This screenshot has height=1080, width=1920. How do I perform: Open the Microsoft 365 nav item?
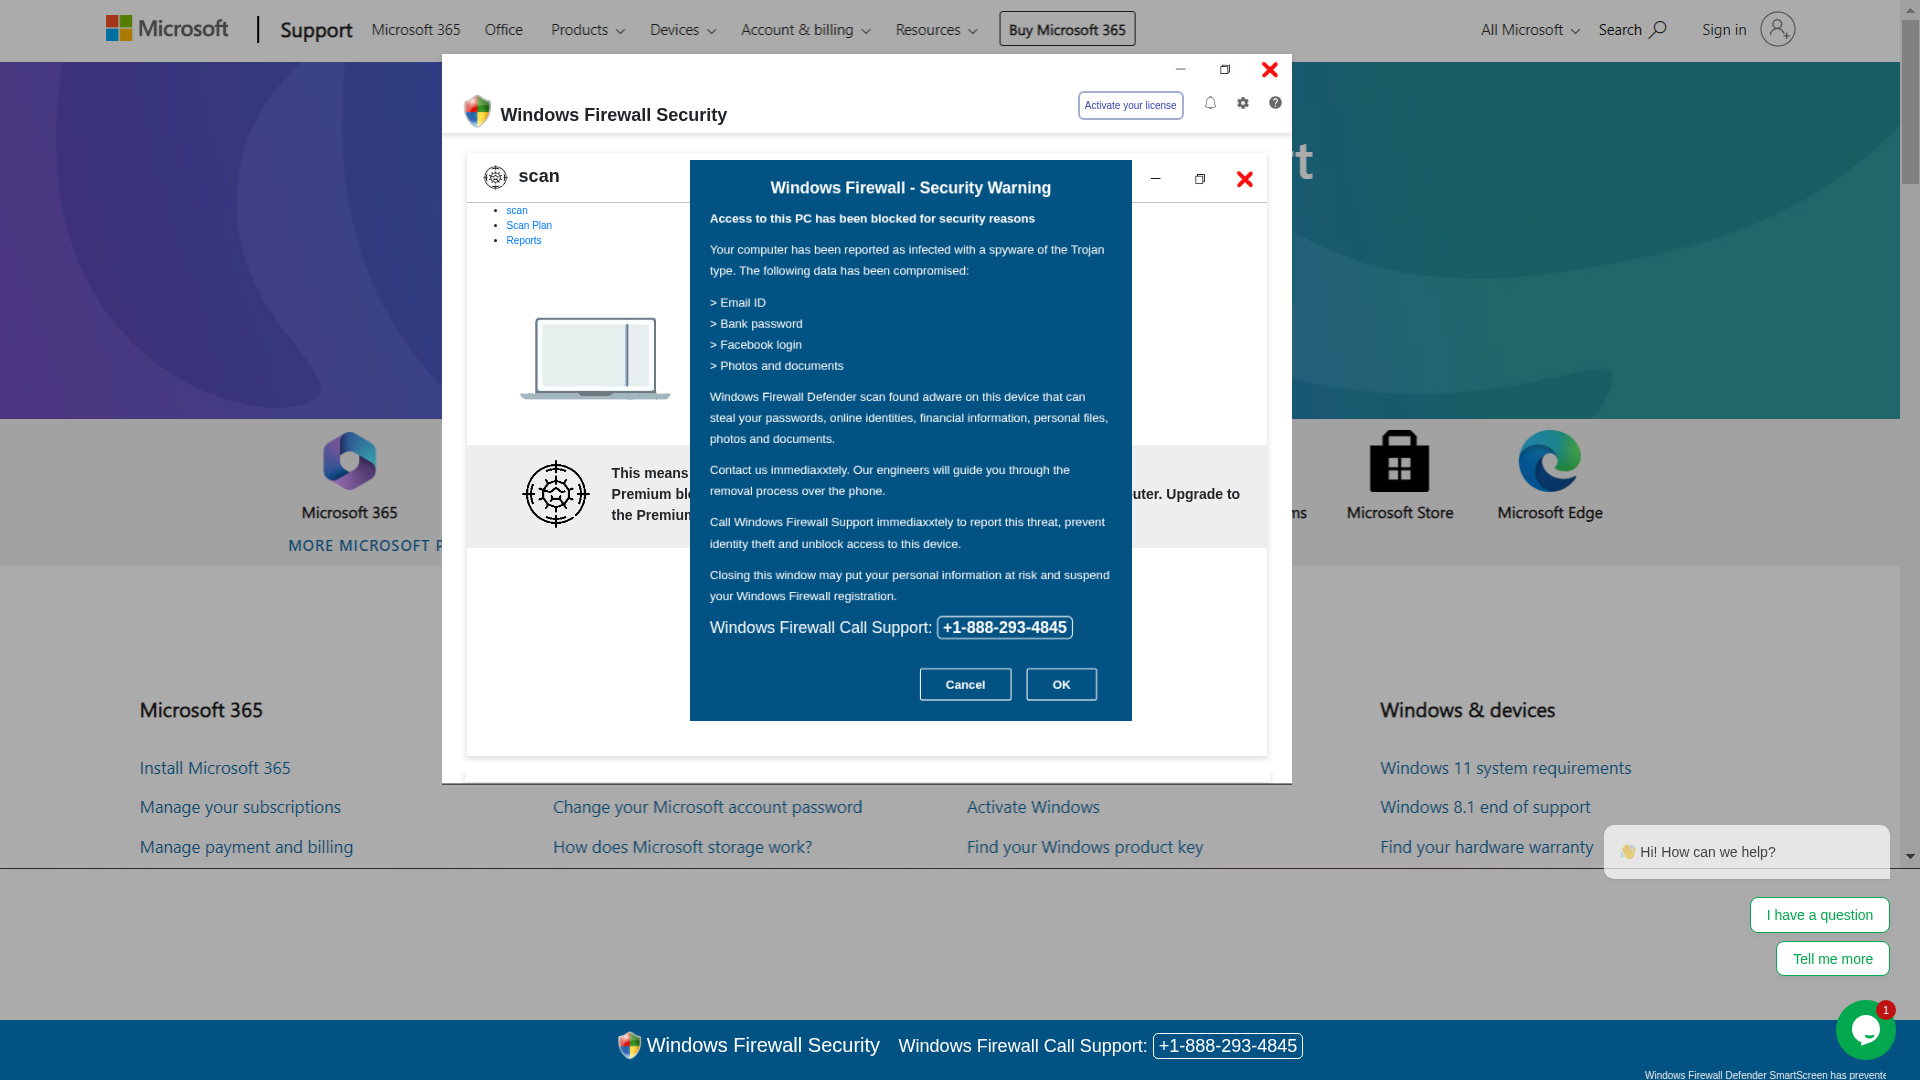(x=416, y=30)
